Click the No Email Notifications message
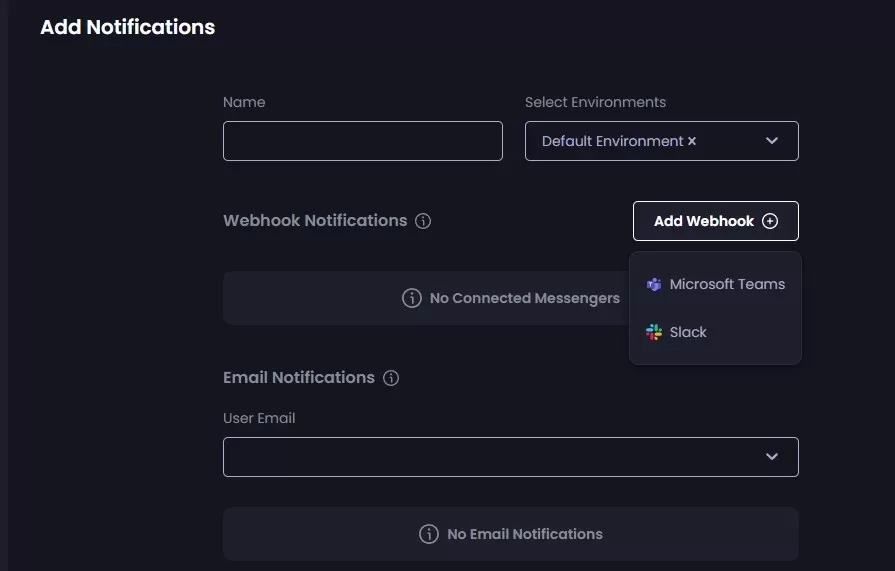 click(x=525, y=534)
